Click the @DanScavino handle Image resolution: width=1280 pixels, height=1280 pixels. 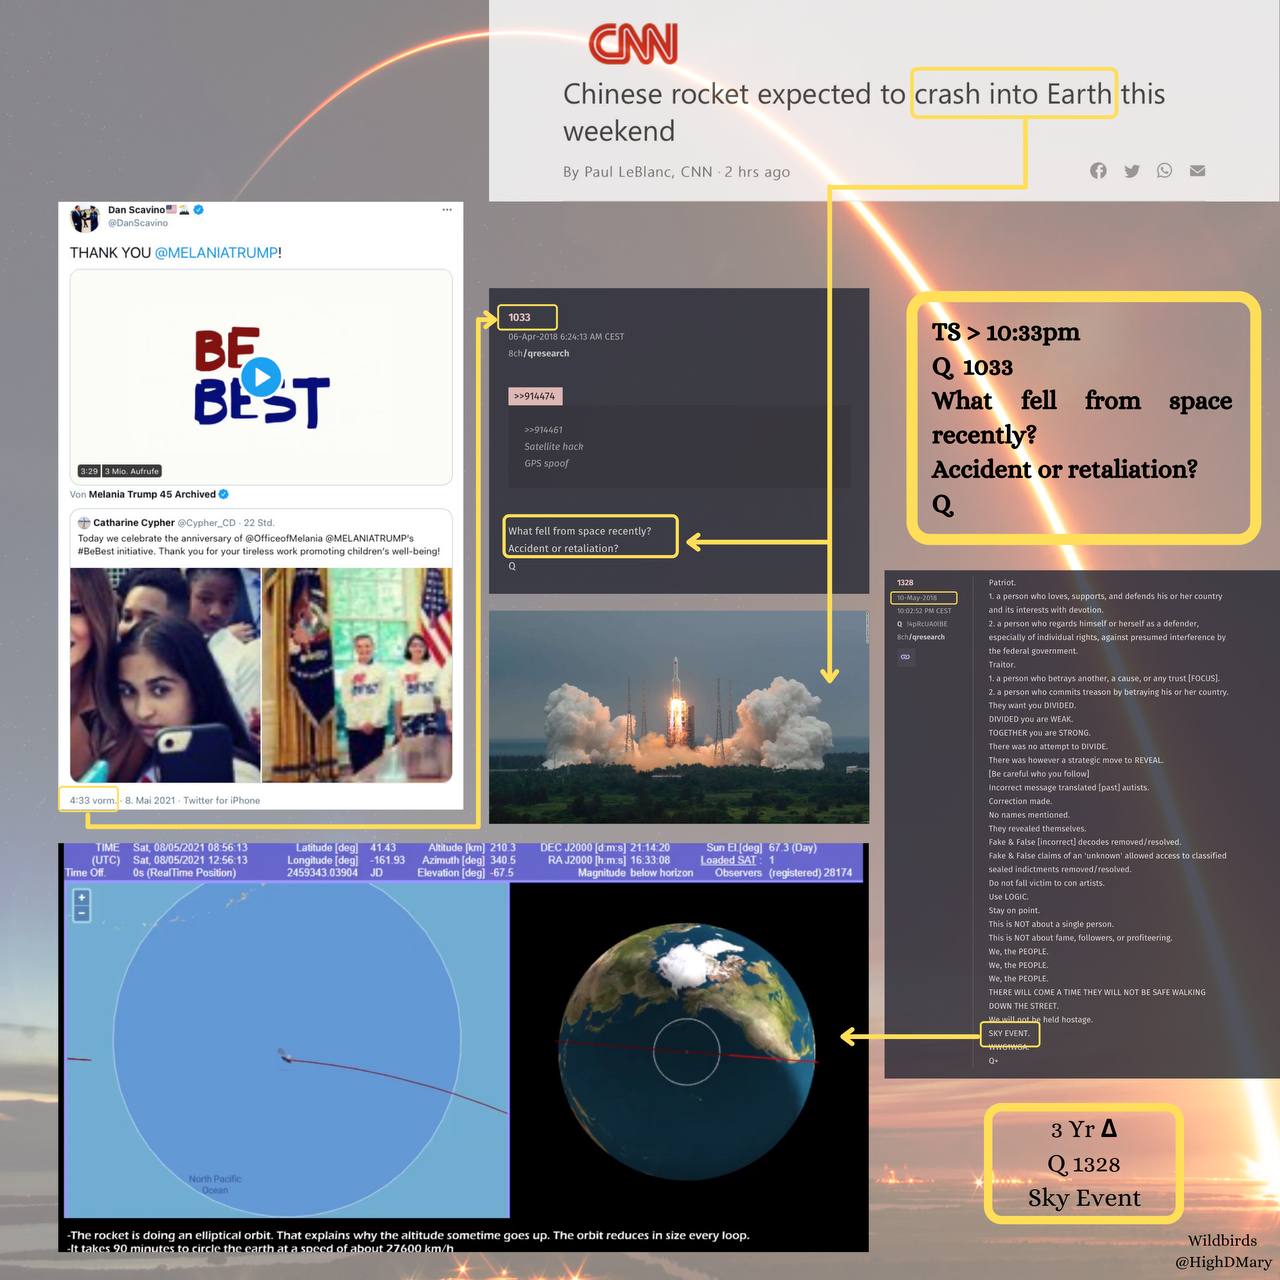coord(138,223)
